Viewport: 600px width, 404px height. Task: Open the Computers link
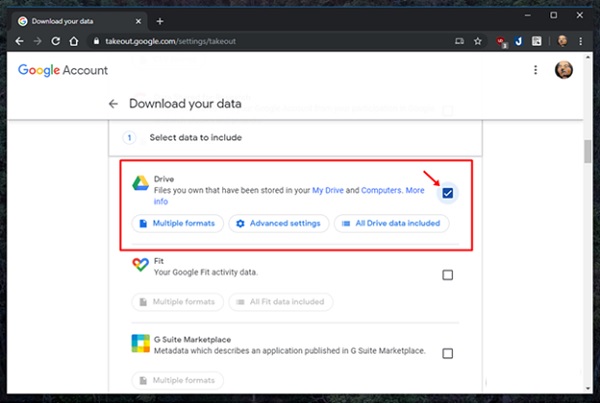[x=381, y=190]
